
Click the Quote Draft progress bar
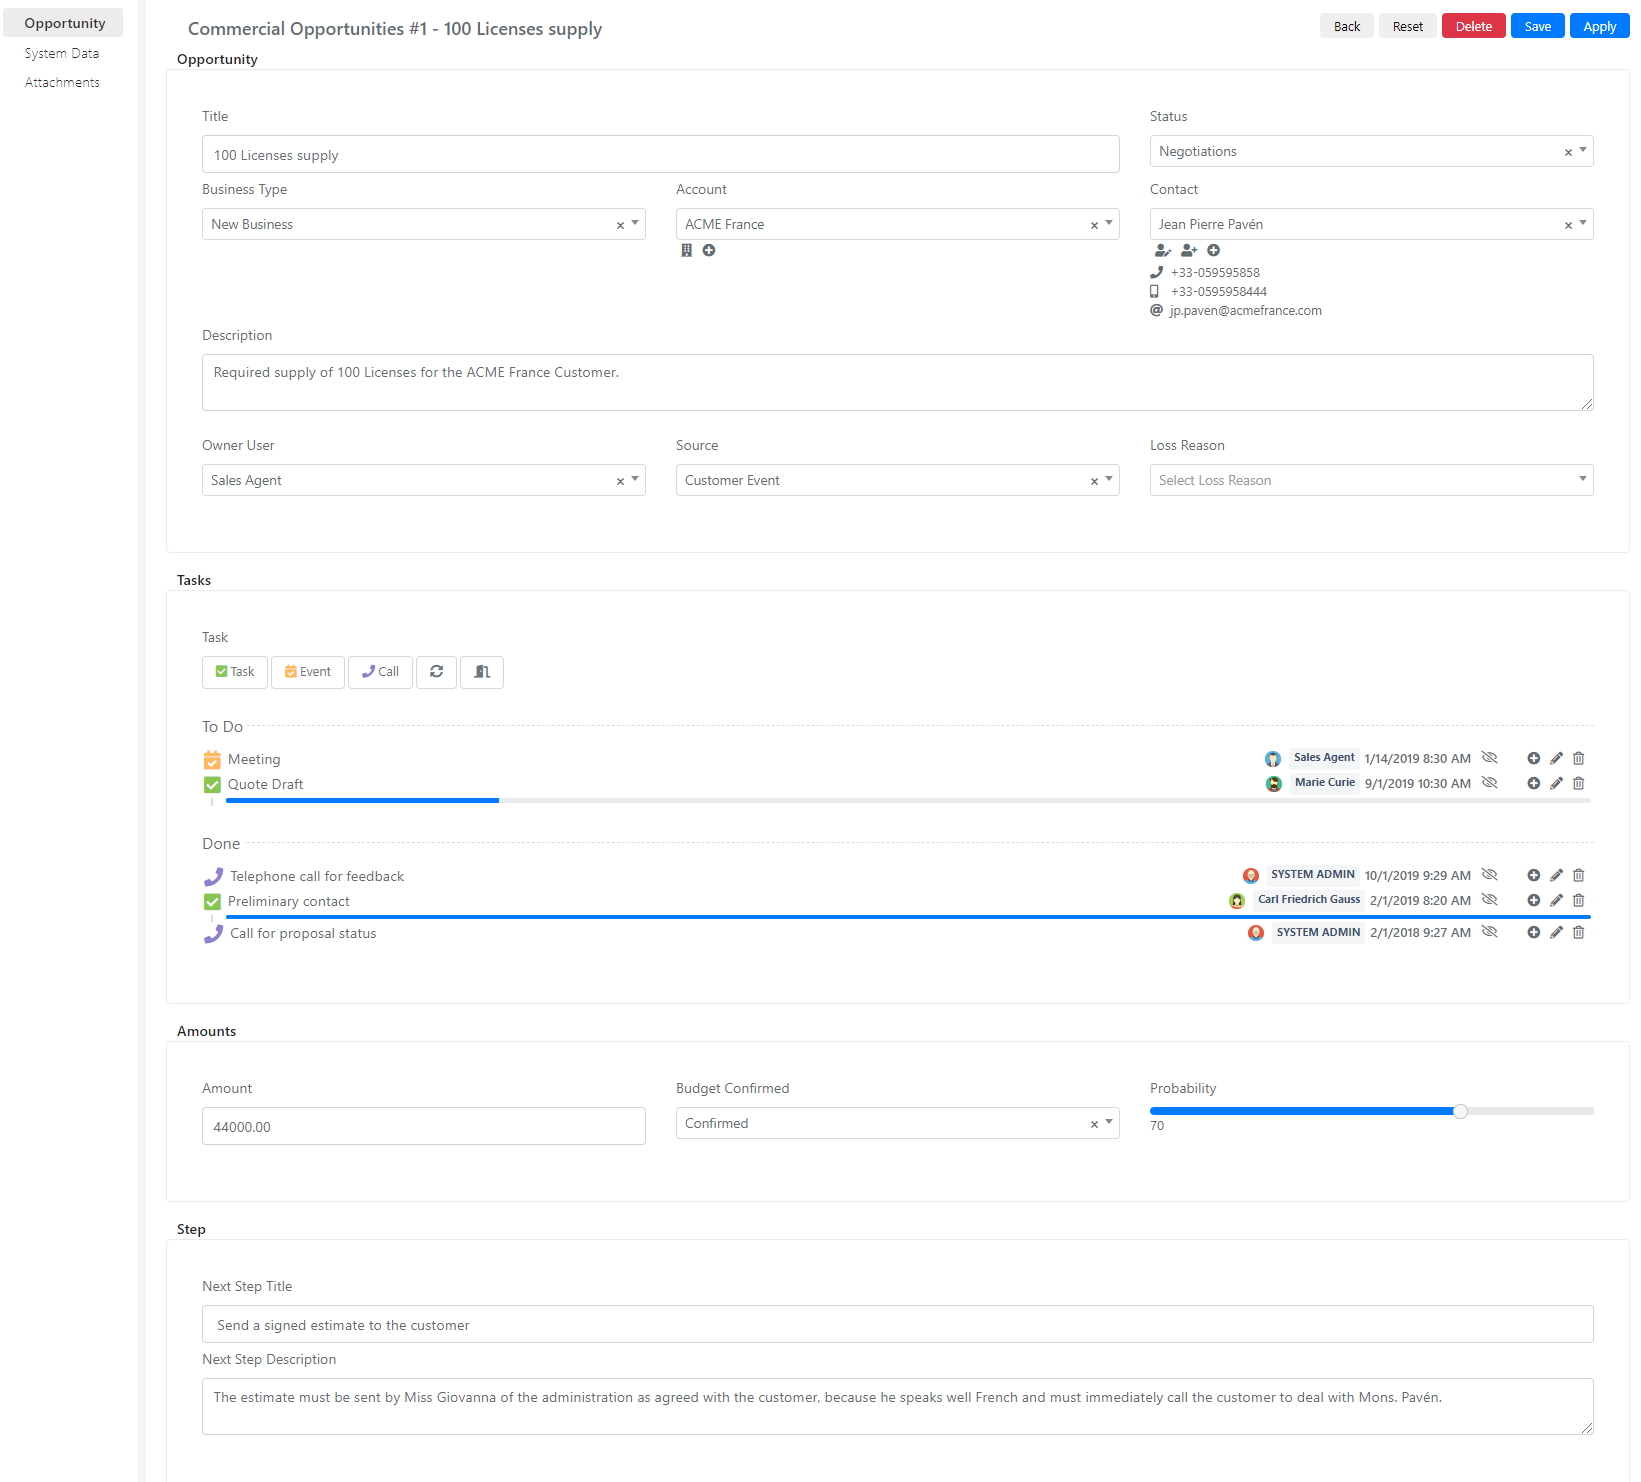908,800
